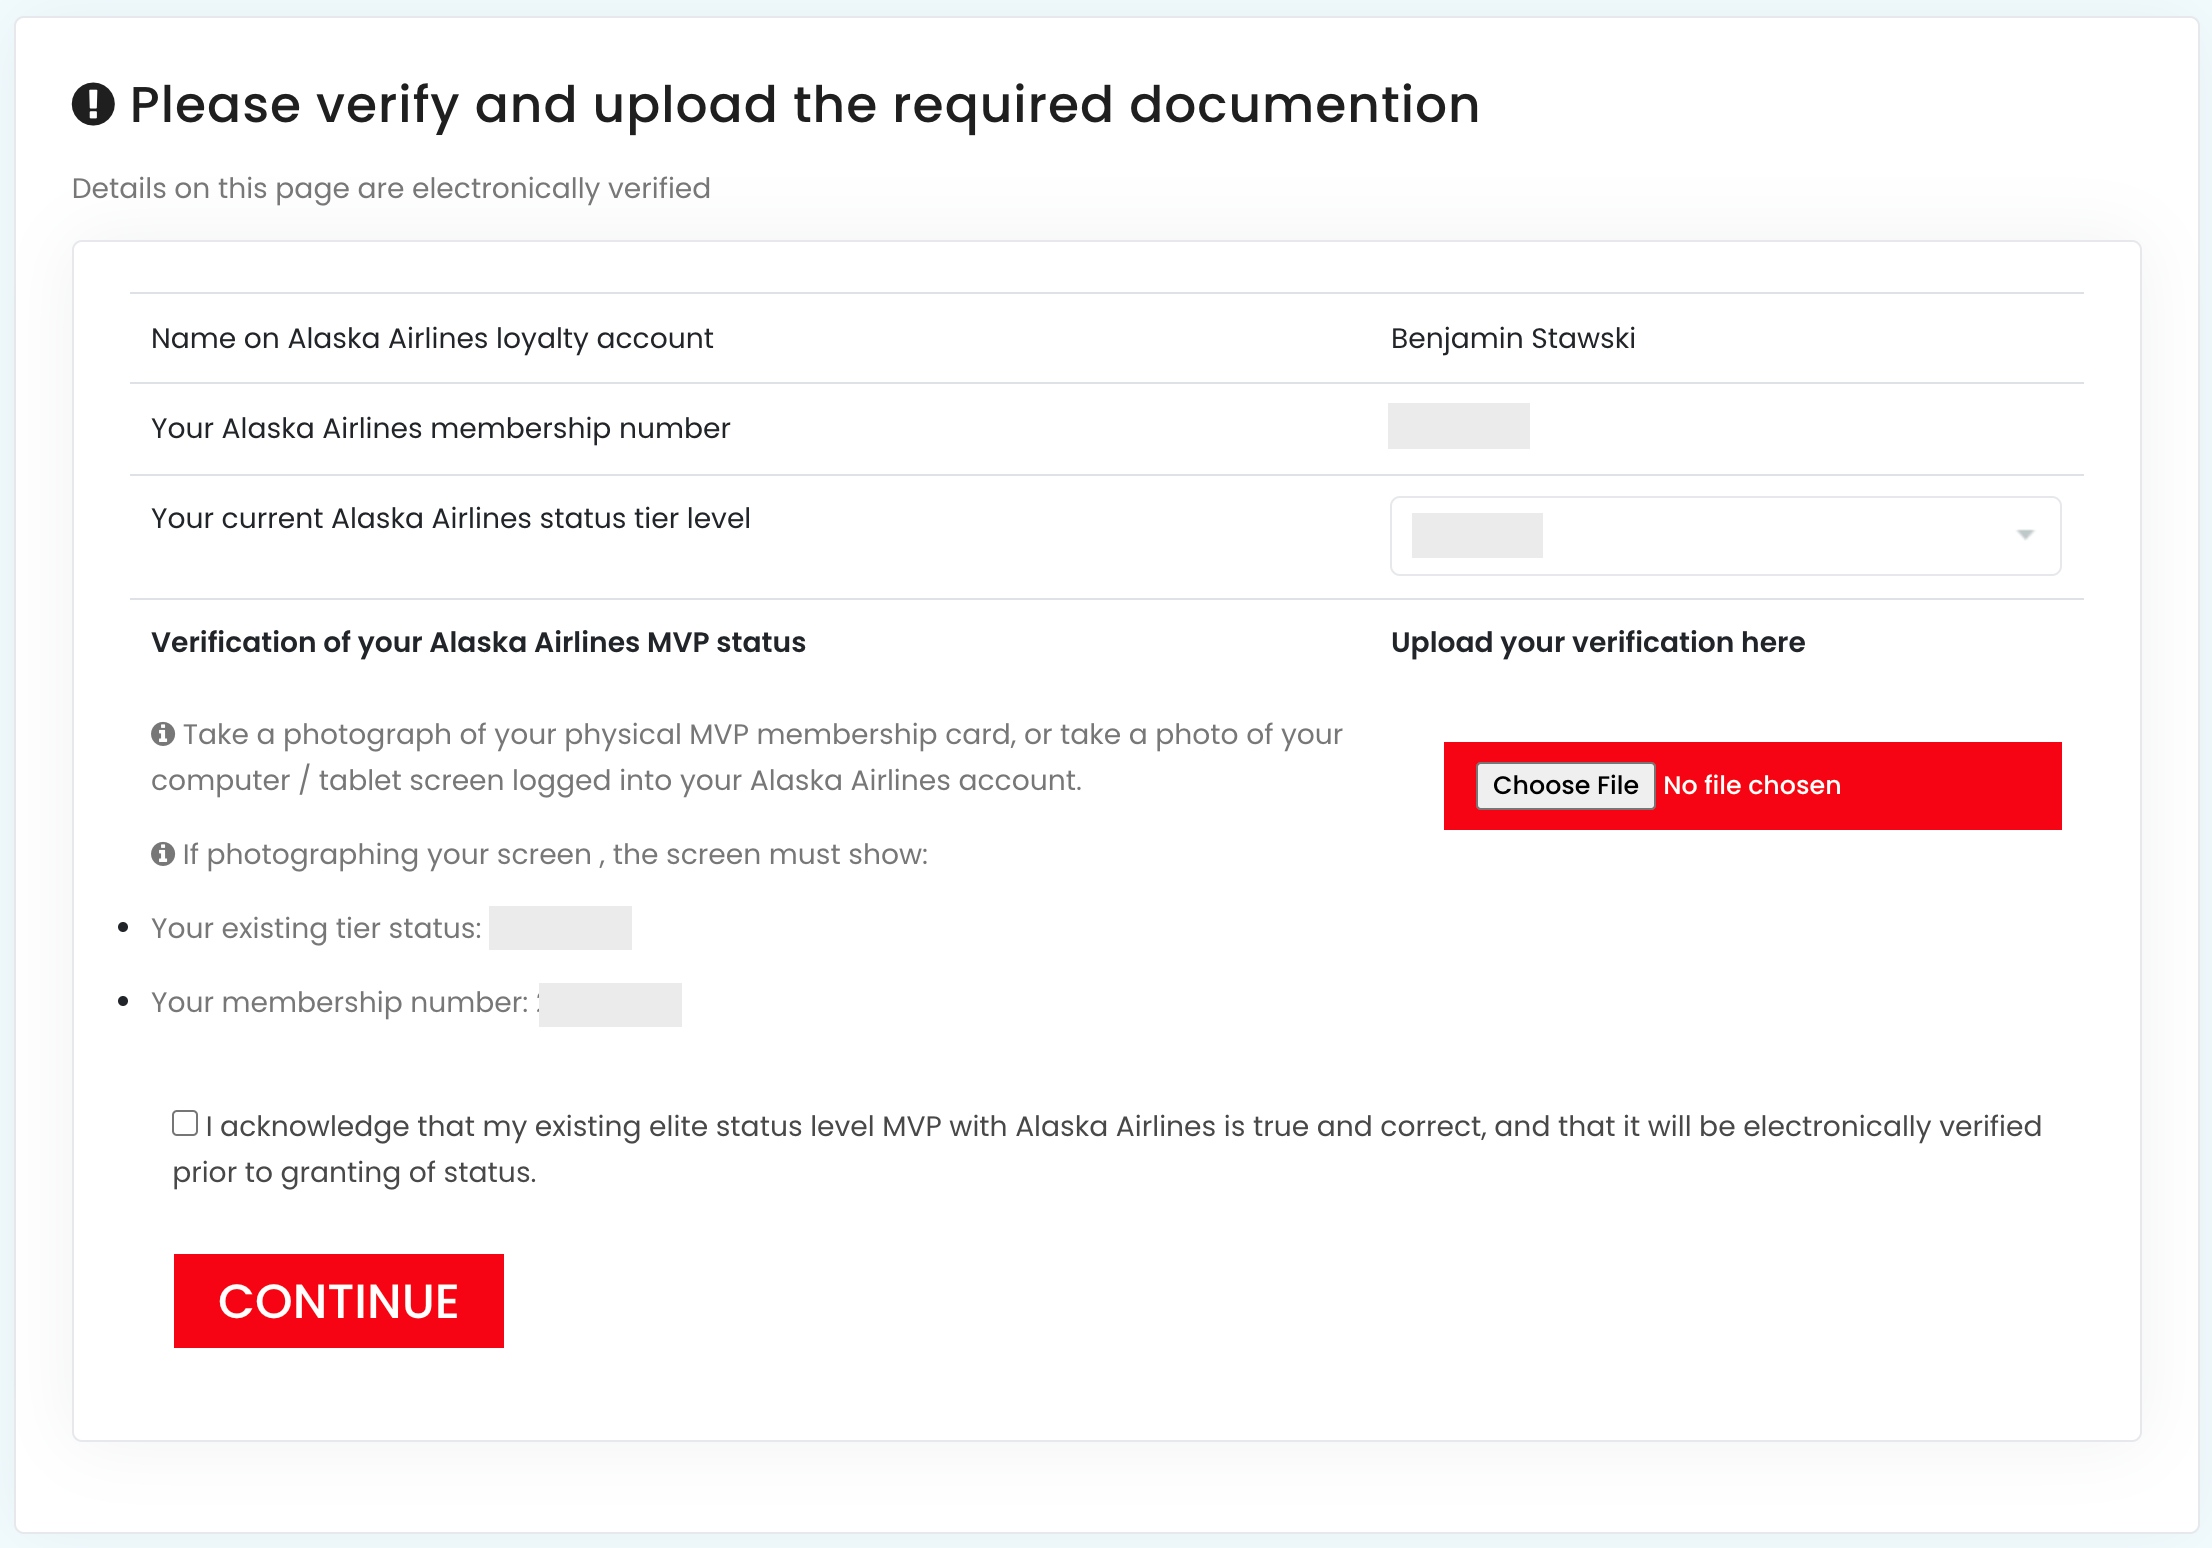Click the redacted existing tier status value
The image size is (2212, 1548).
point(560,927)
